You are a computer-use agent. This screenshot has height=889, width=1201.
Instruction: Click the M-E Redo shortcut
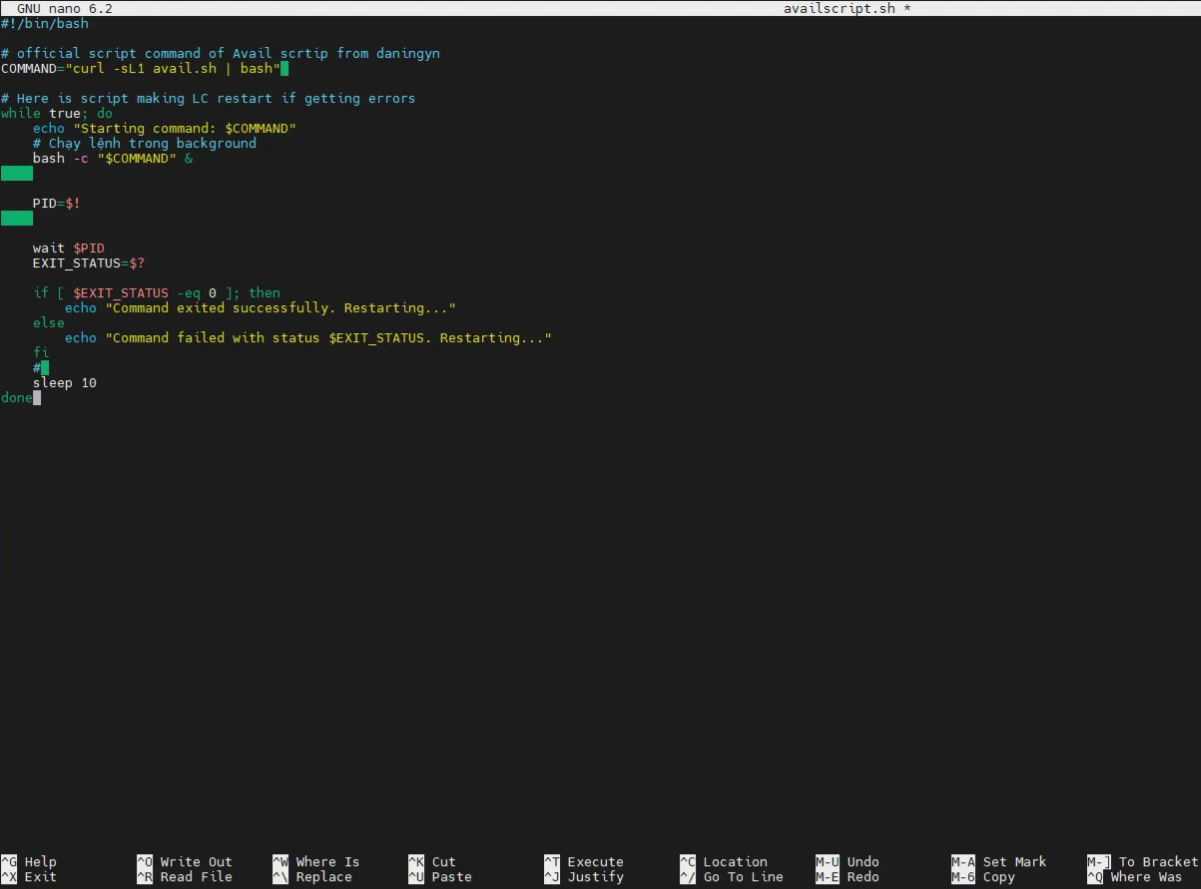click(x=848, y=877)
